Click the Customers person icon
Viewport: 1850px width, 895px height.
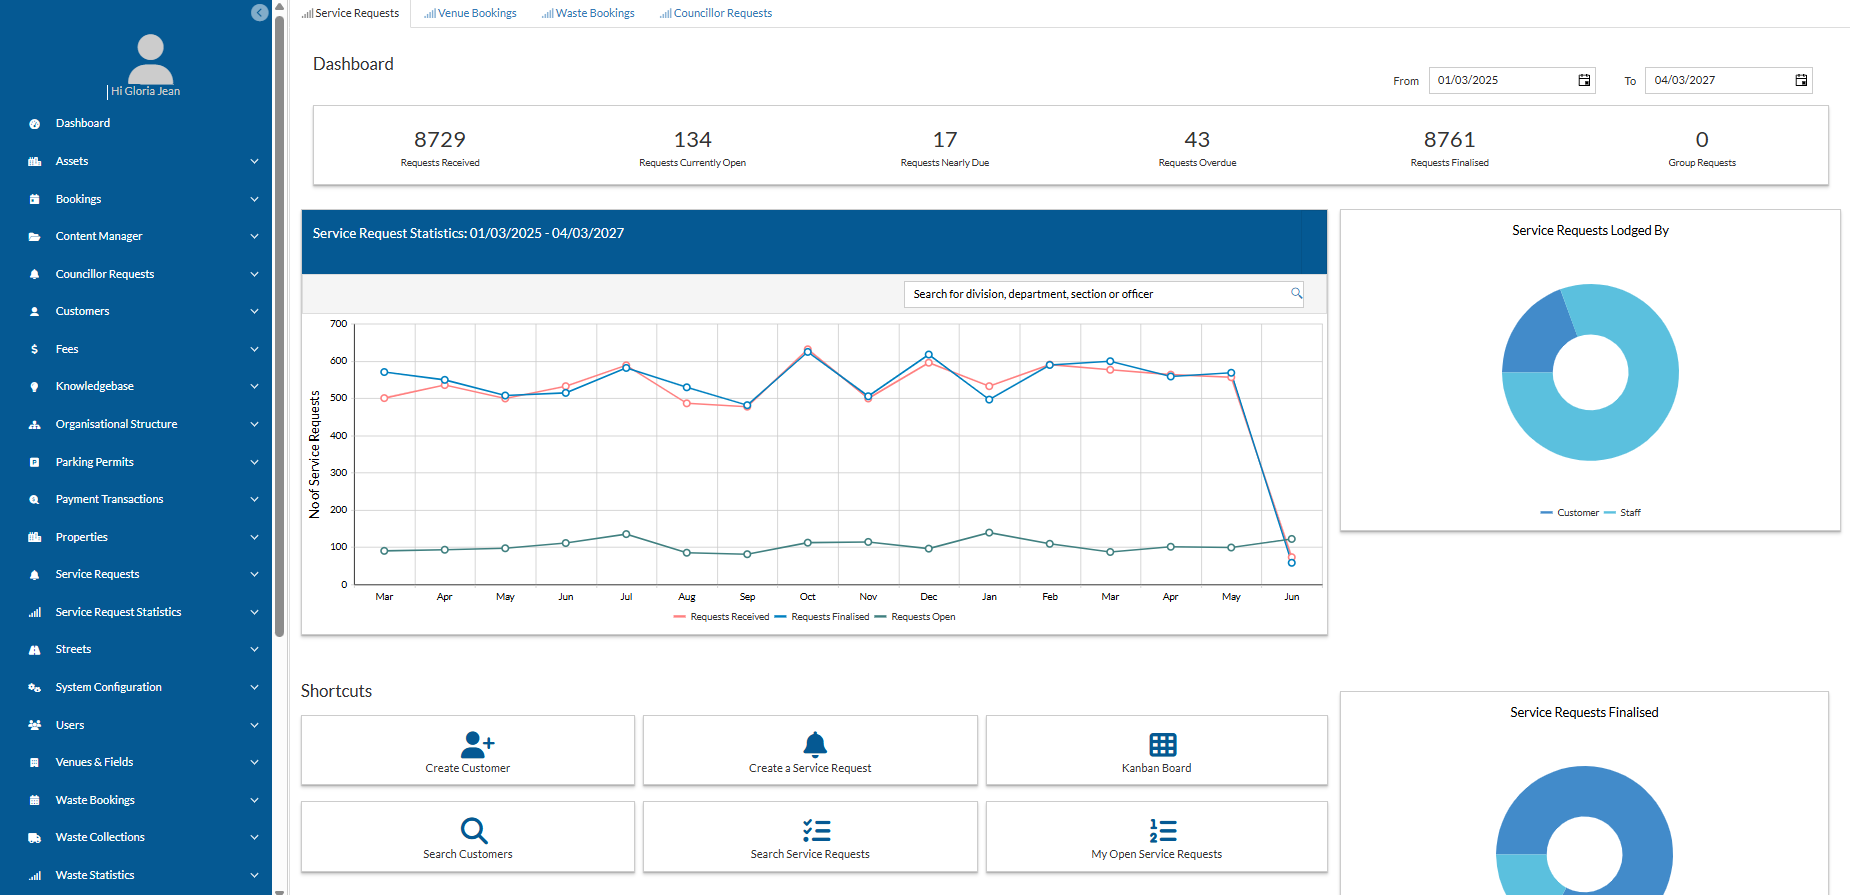tap(35, 312)
